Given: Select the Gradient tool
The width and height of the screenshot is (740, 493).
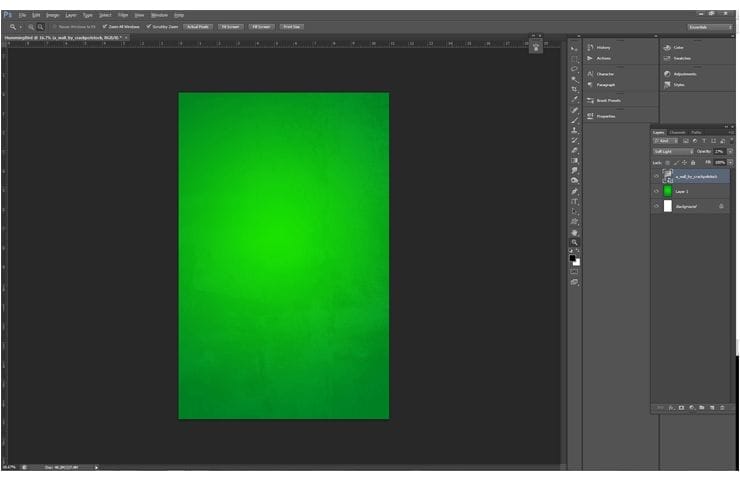Looking at the screenshot, I should (574, 161).
